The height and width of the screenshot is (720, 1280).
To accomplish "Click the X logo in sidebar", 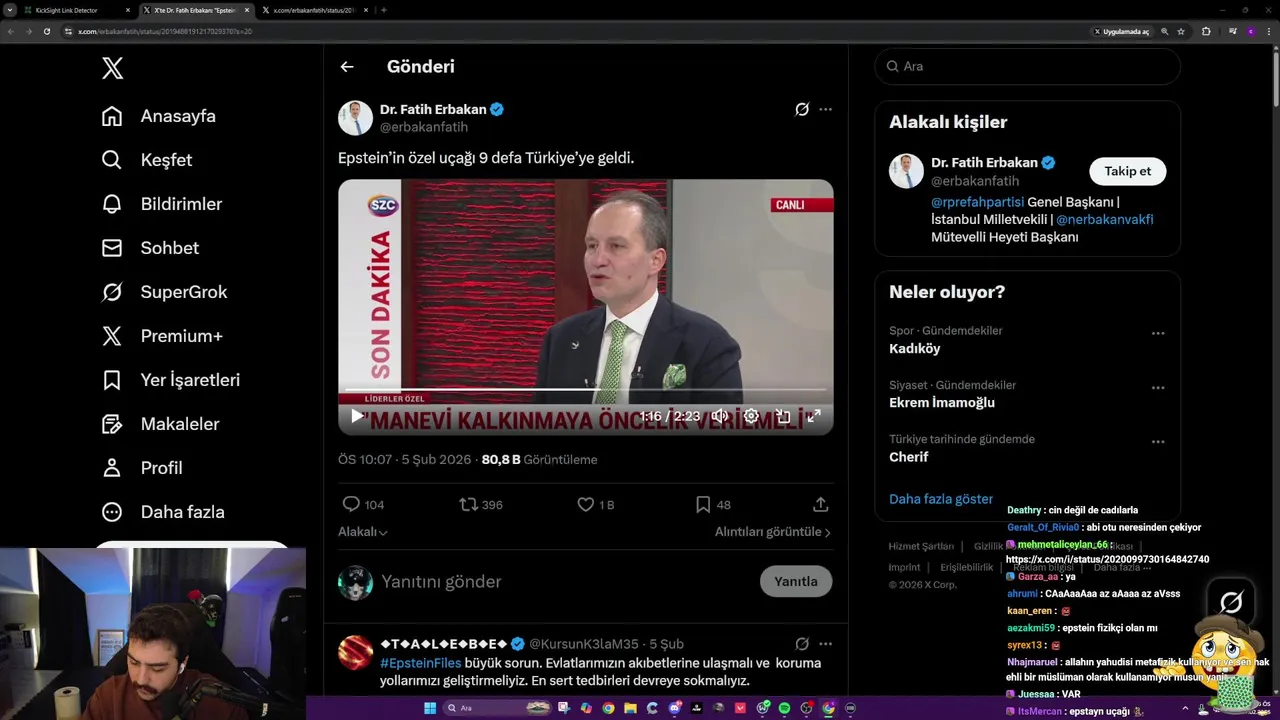I will (x=113, y=68).
